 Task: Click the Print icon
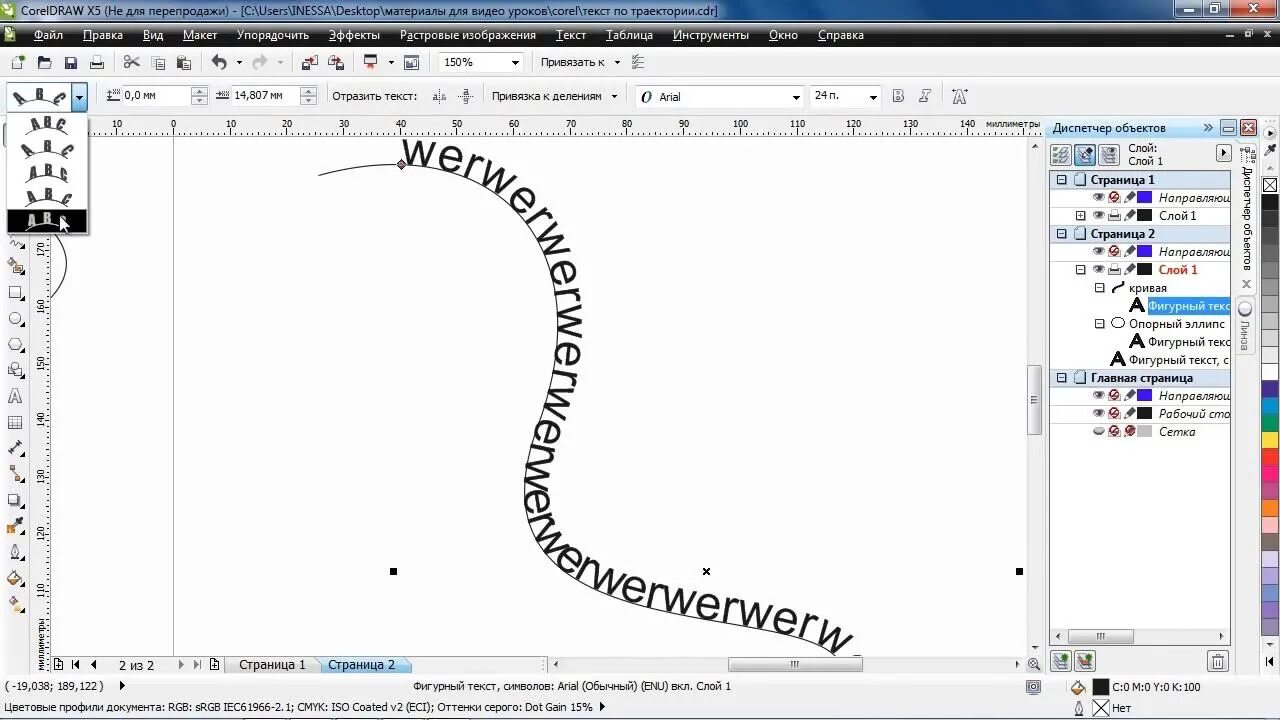(x=97, y=62)
